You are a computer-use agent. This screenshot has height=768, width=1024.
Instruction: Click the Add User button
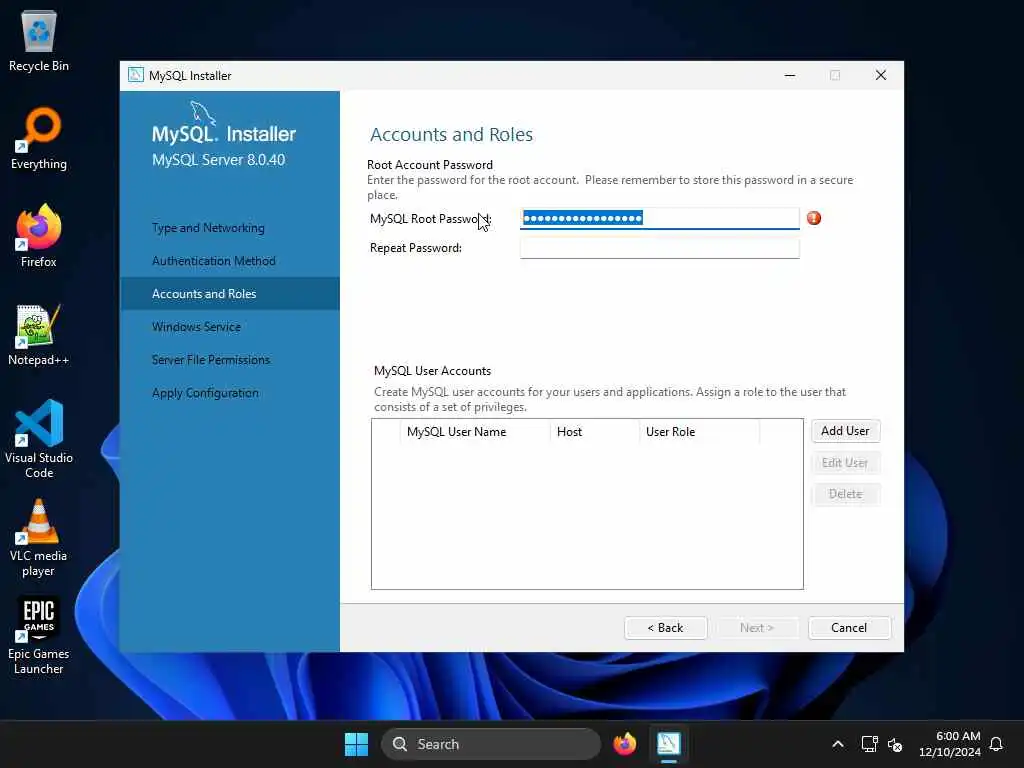pyautogui.click(x=846, y=431)
